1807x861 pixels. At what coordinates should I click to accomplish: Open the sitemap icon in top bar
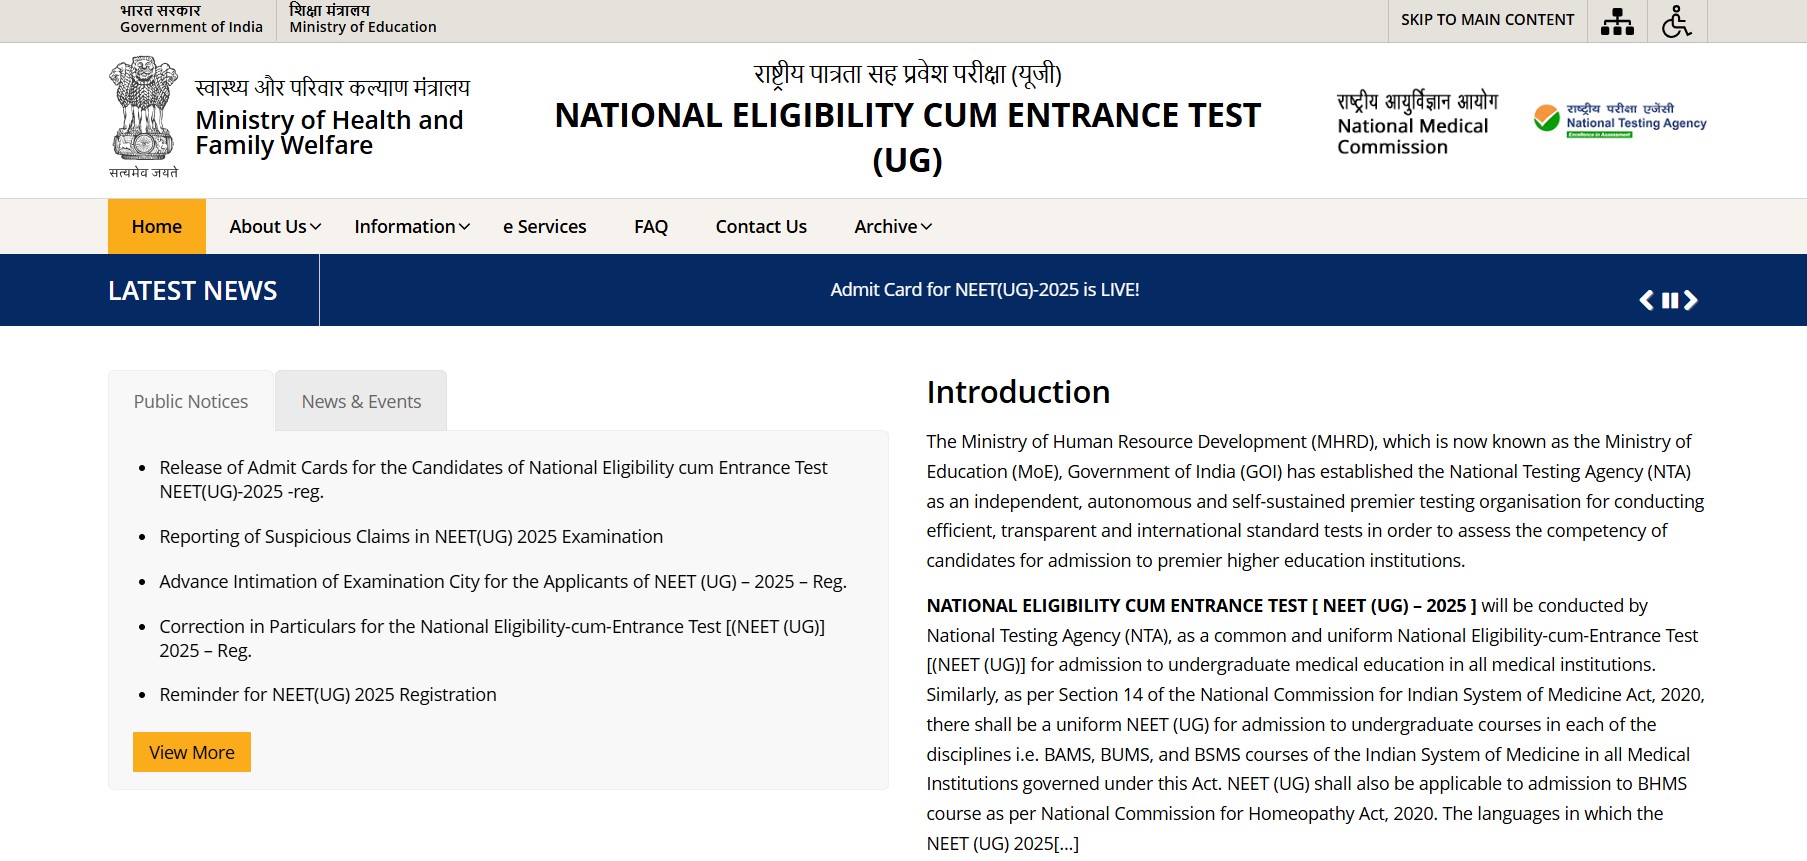1617,21
